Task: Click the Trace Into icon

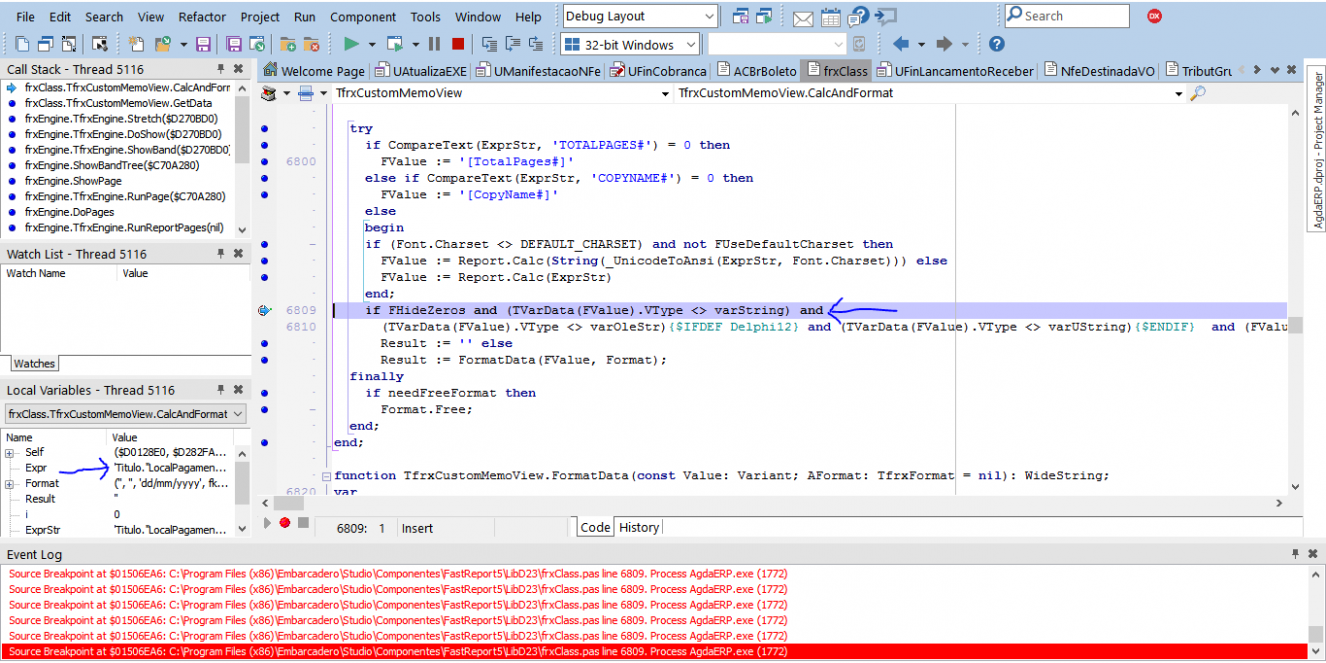Action: [489, 44]
